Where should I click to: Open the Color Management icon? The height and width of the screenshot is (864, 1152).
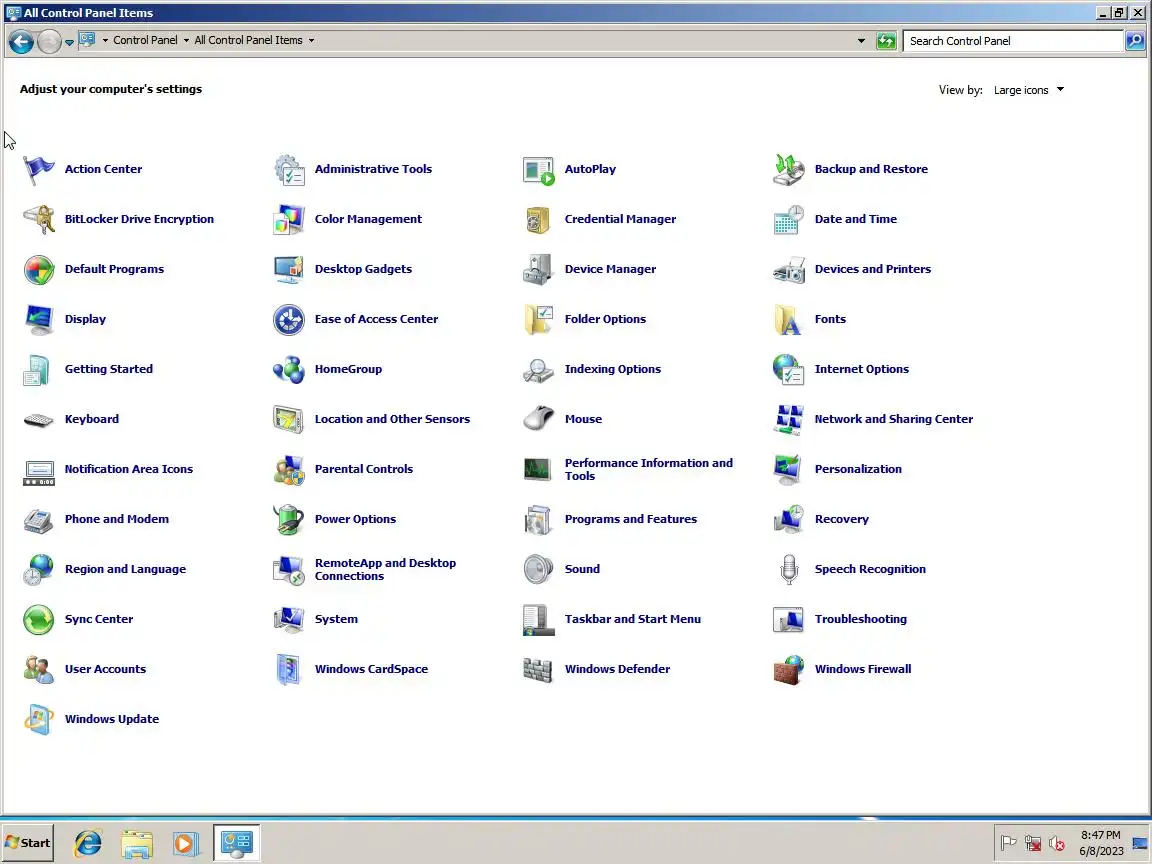click(289, 220)
